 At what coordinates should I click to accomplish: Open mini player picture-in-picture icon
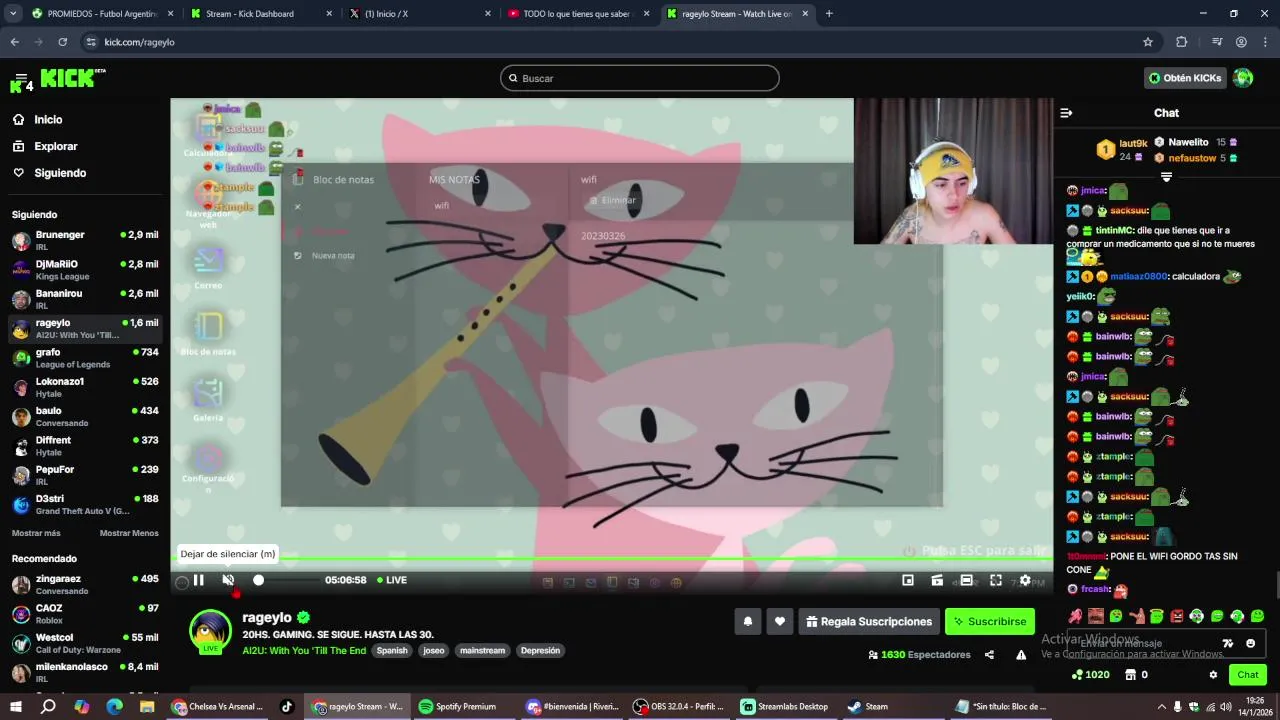point(908,580)
